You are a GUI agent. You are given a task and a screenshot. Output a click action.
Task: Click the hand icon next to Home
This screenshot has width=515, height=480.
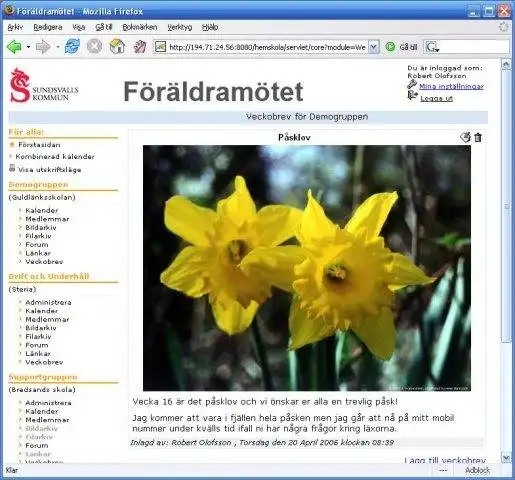click(140, 47)
